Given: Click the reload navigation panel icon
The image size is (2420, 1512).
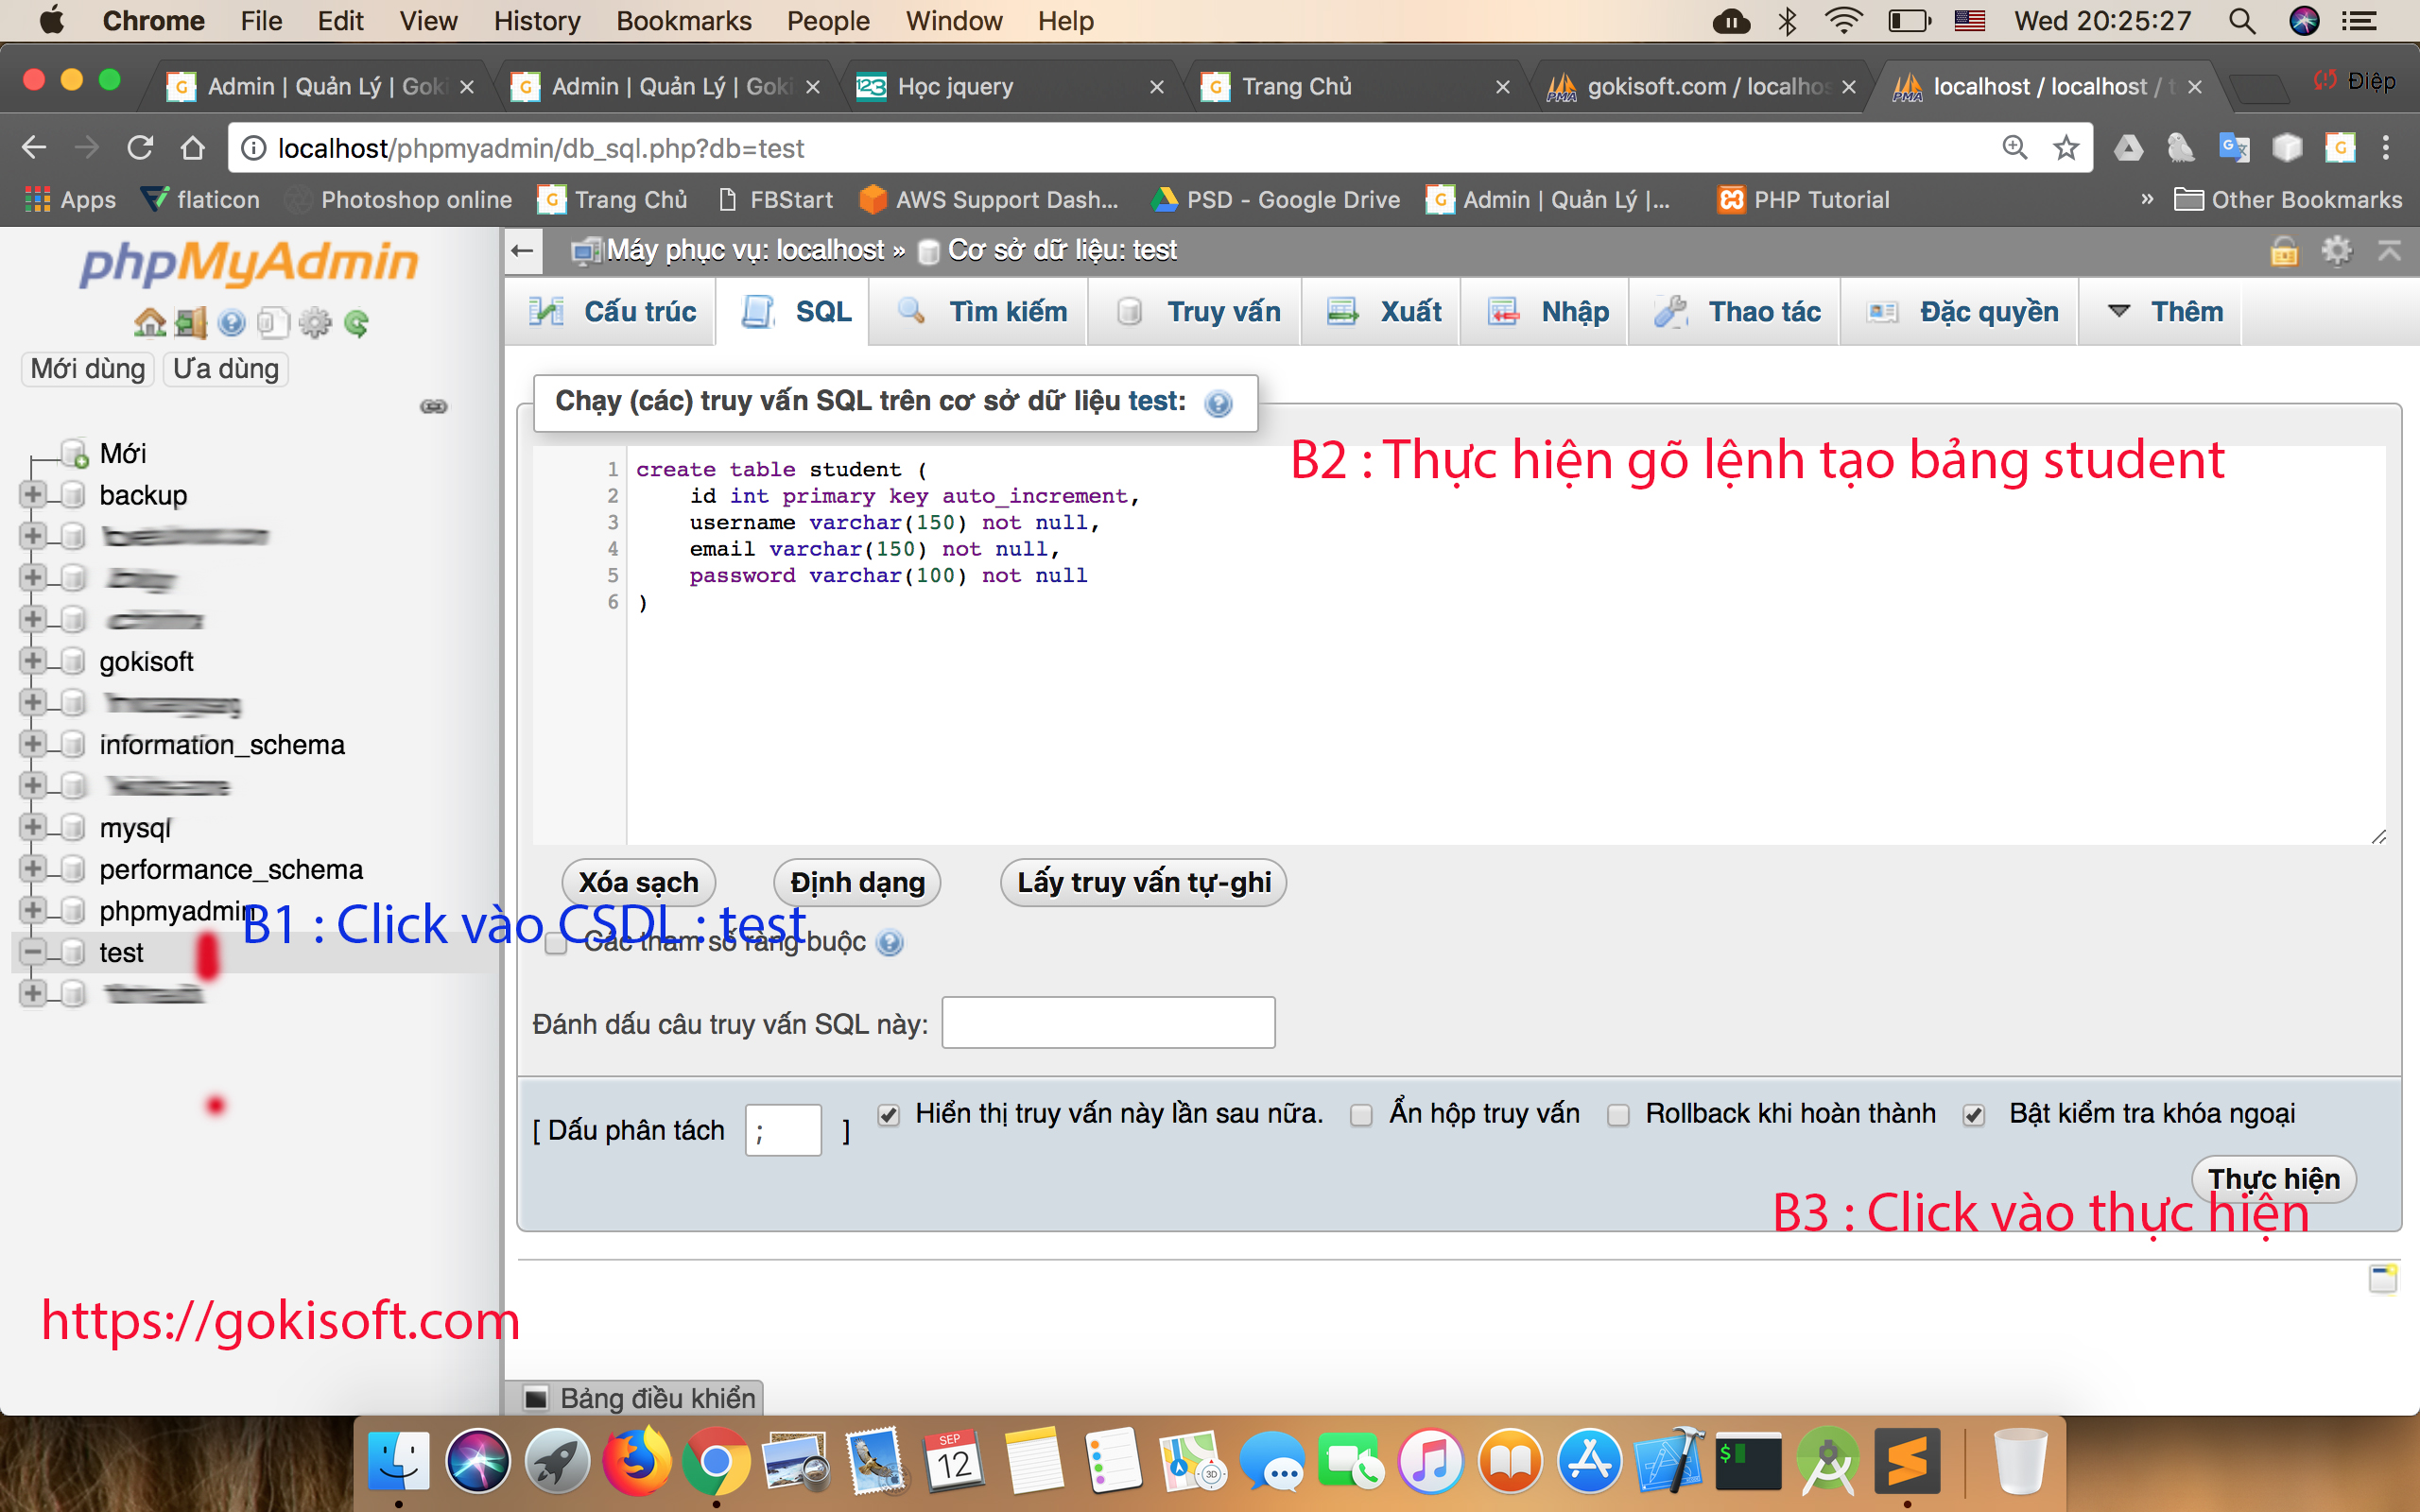Looking at the screenshot, I should [357, 323].
